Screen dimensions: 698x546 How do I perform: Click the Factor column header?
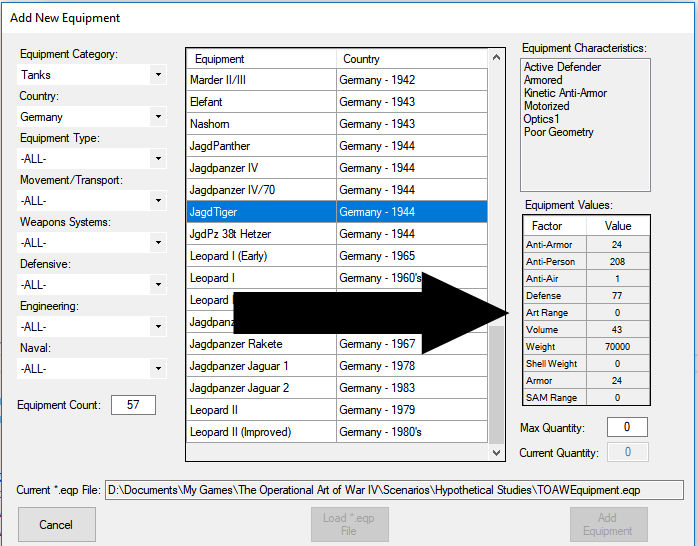tap(555, 226)
